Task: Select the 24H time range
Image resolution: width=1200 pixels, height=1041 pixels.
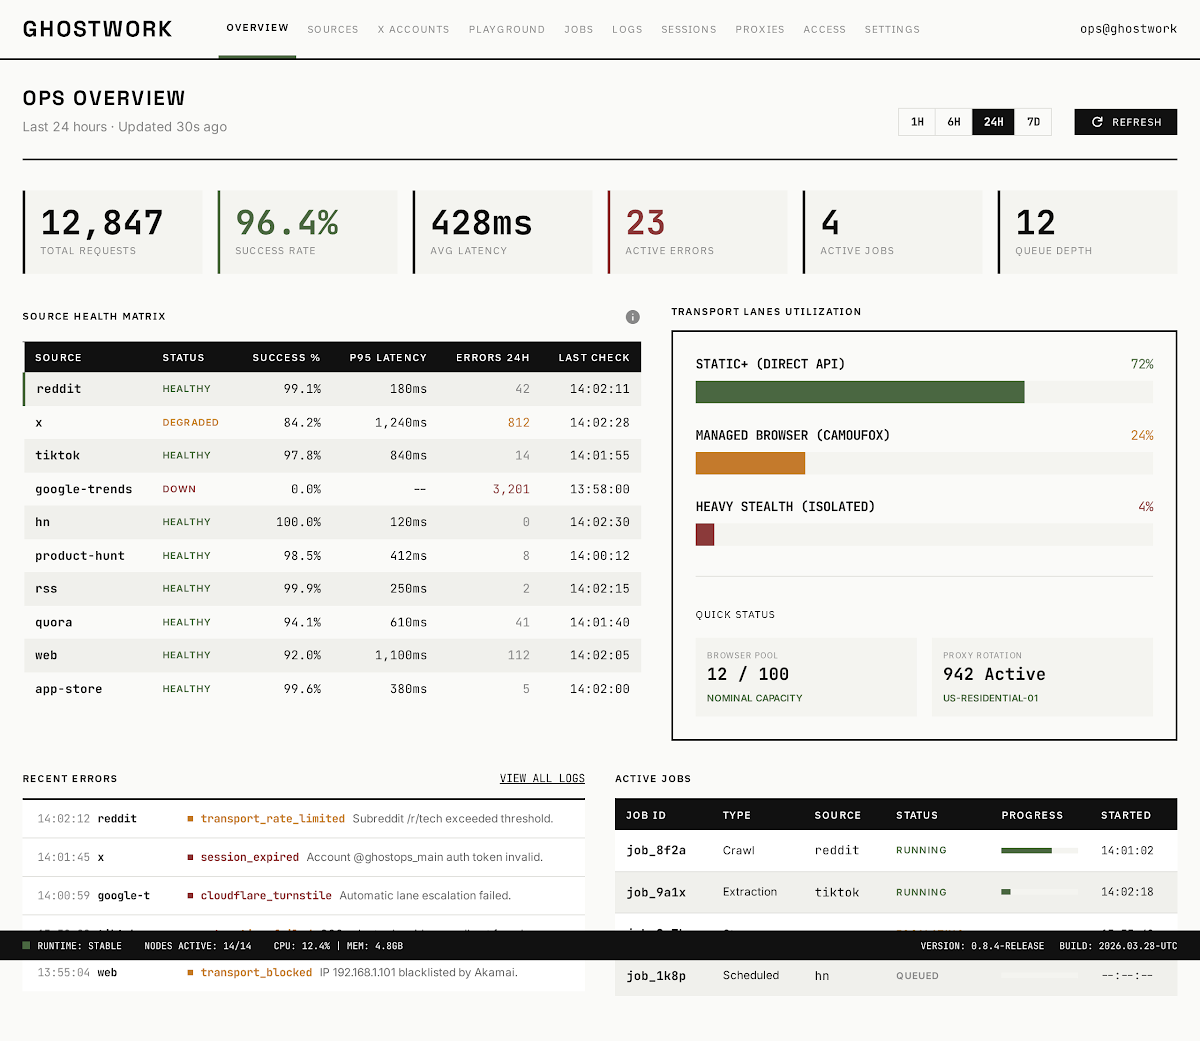Action: coord(993,122)
